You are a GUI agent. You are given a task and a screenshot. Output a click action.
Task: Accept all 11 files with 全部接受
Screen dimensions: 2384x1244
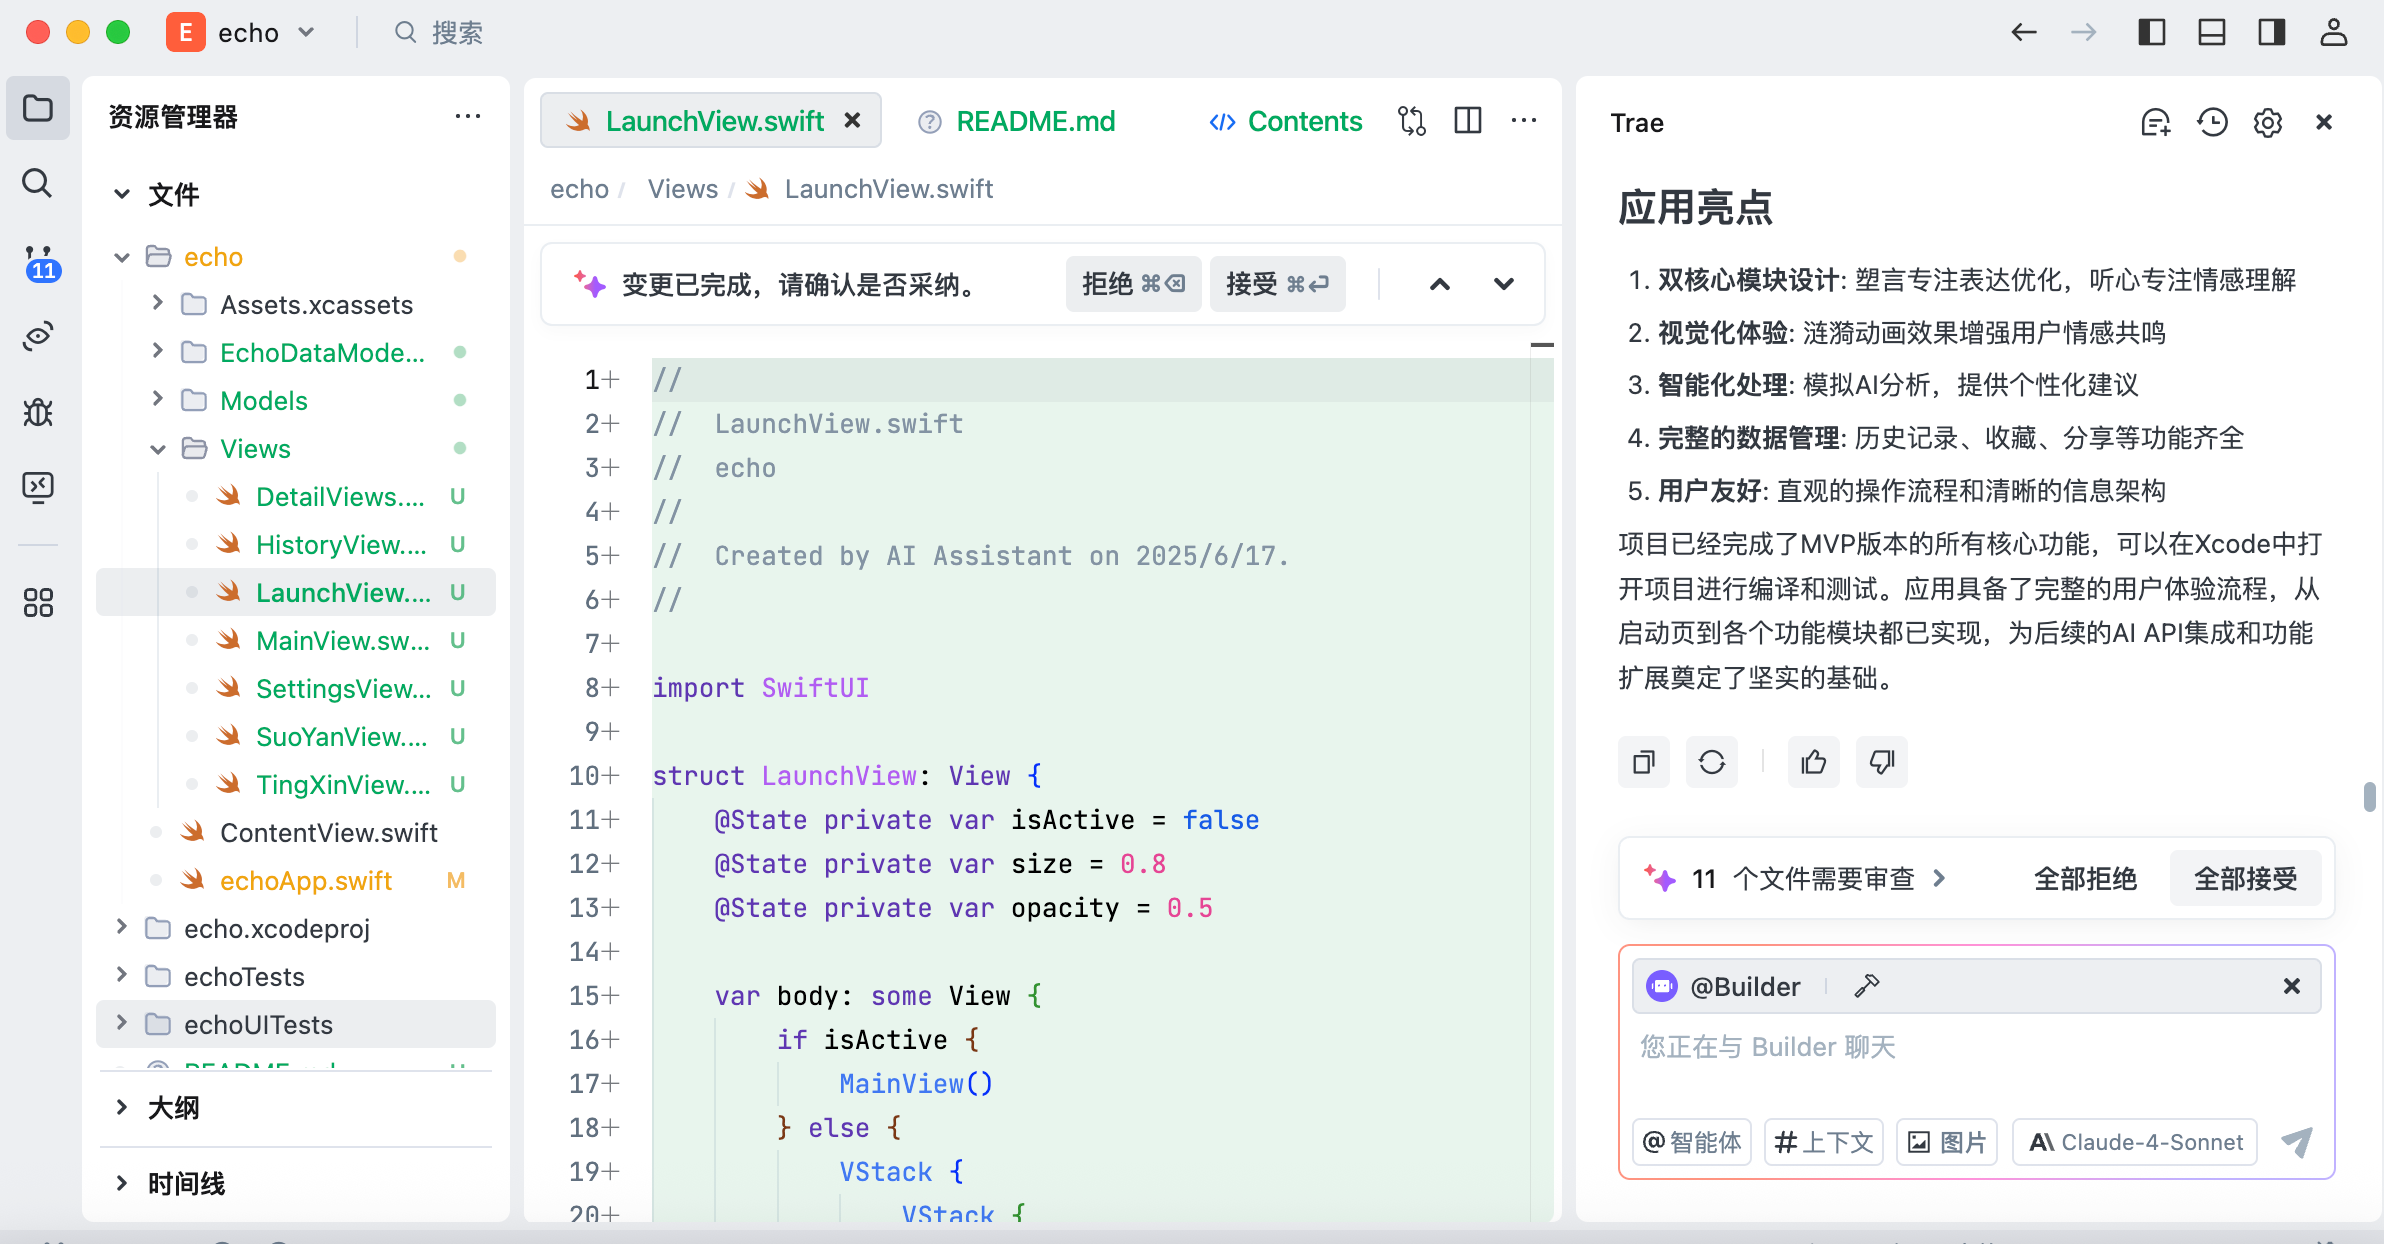2245,878
